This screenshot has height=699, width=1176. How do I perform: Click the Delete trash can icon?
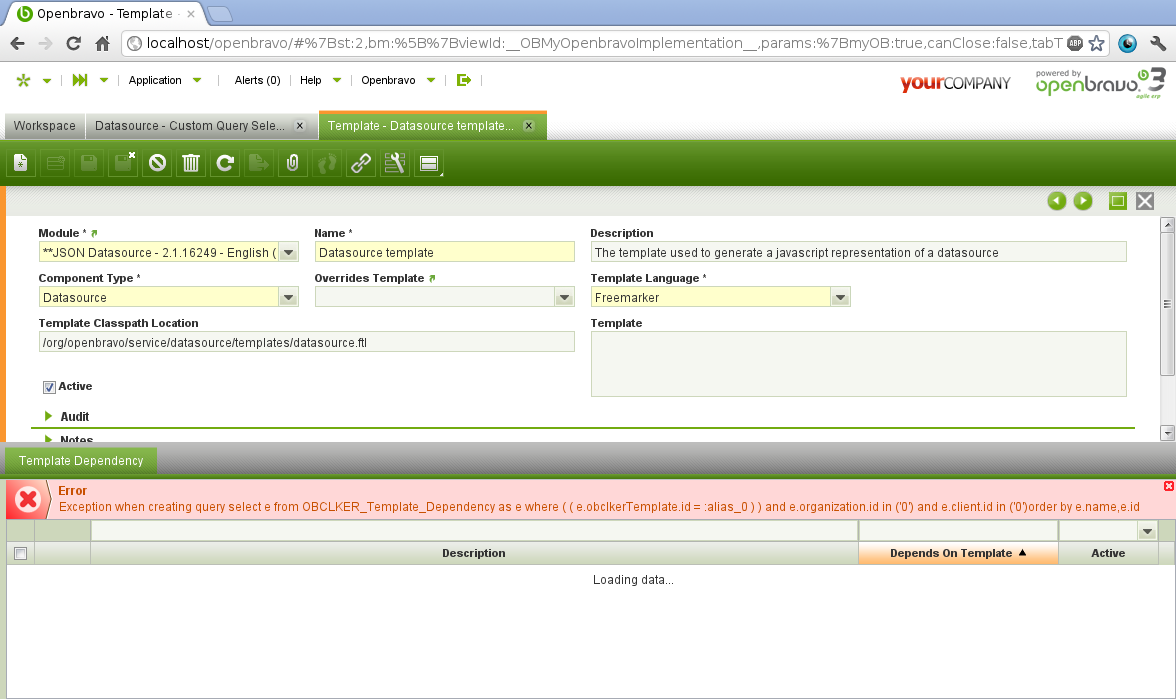pyautogui.click(x=190, y=163)
